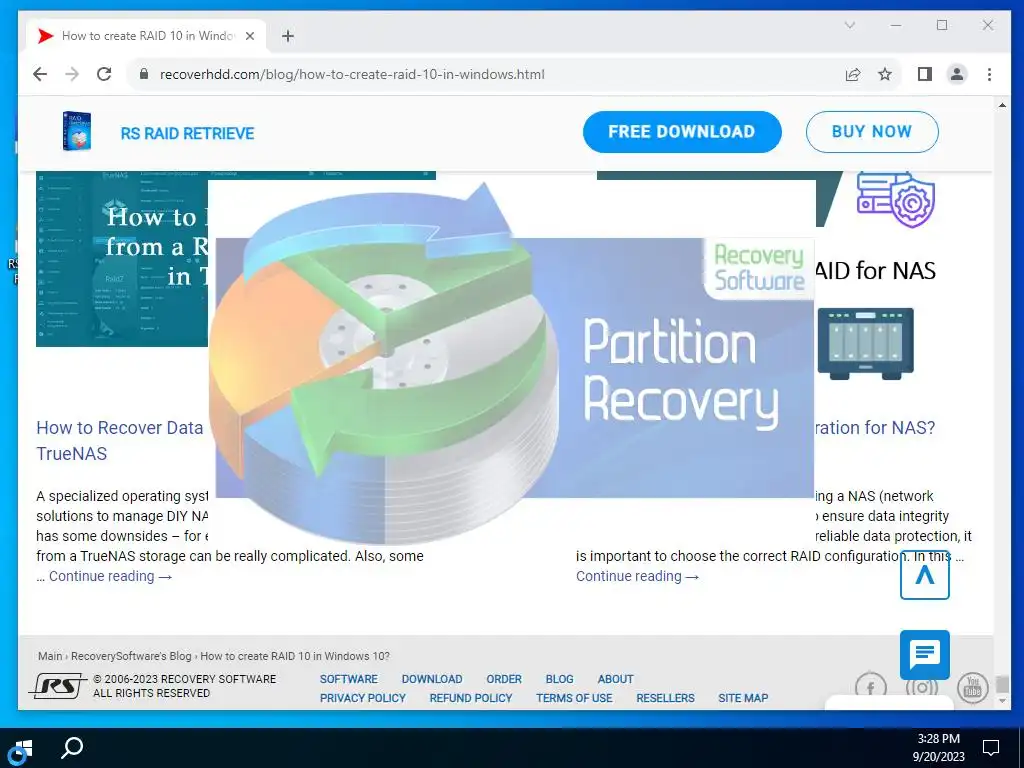The image size is (1024, 768).
Task: Open DOWNLOAD in the footer menu
Action: (432, 679)
